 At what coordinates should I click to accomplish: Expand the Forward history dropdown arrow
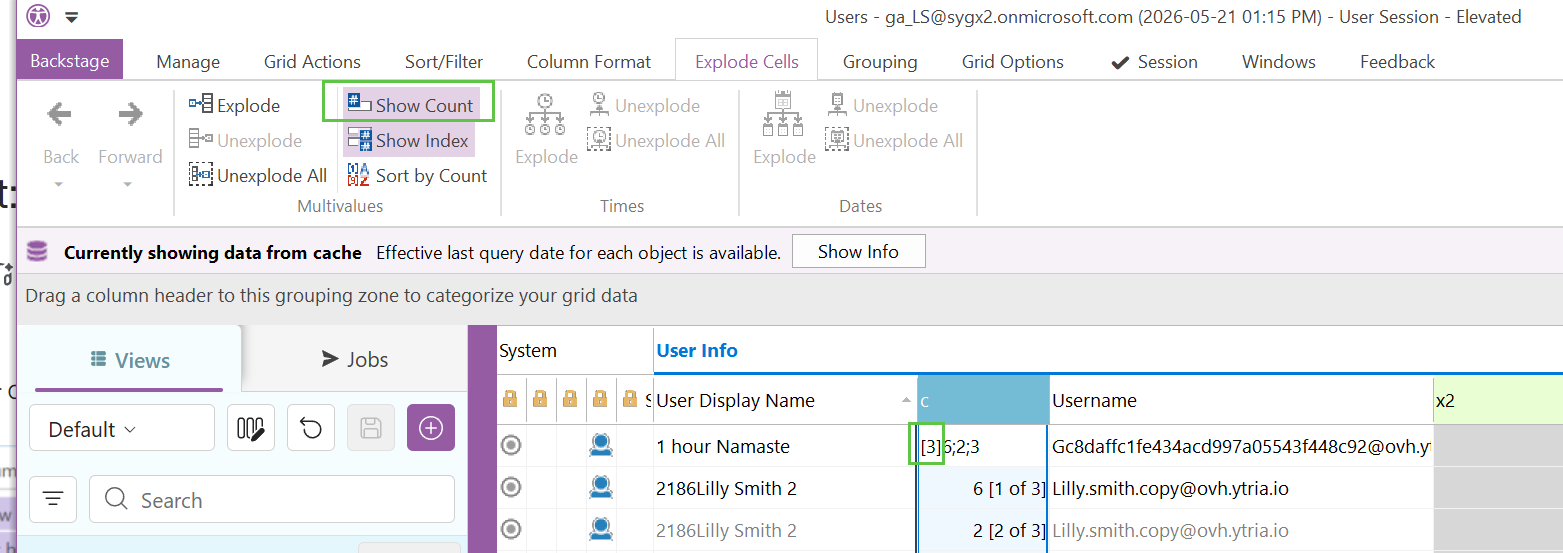coord(128,184)
